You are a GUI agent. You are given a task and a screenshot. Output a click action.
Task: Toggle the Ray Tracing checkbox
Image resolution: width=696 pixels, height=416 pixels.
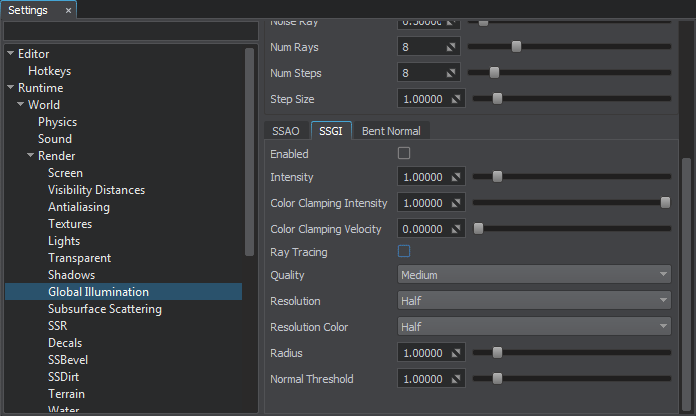(x=404, y=252)
